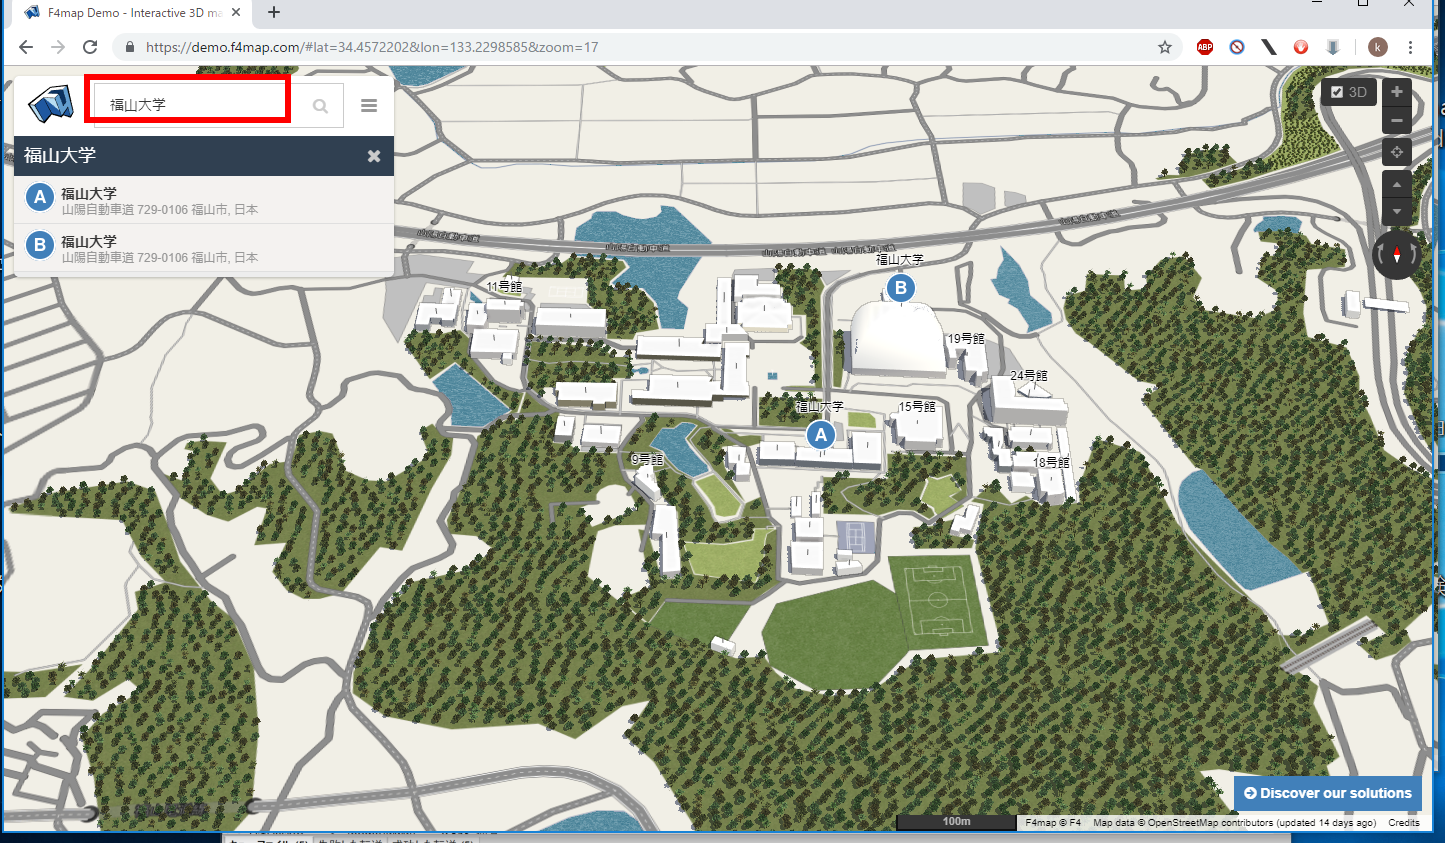Screen dimensions: 1445x843
Task: Go back with browser back arrow
Action: click(x=26, y=47)
